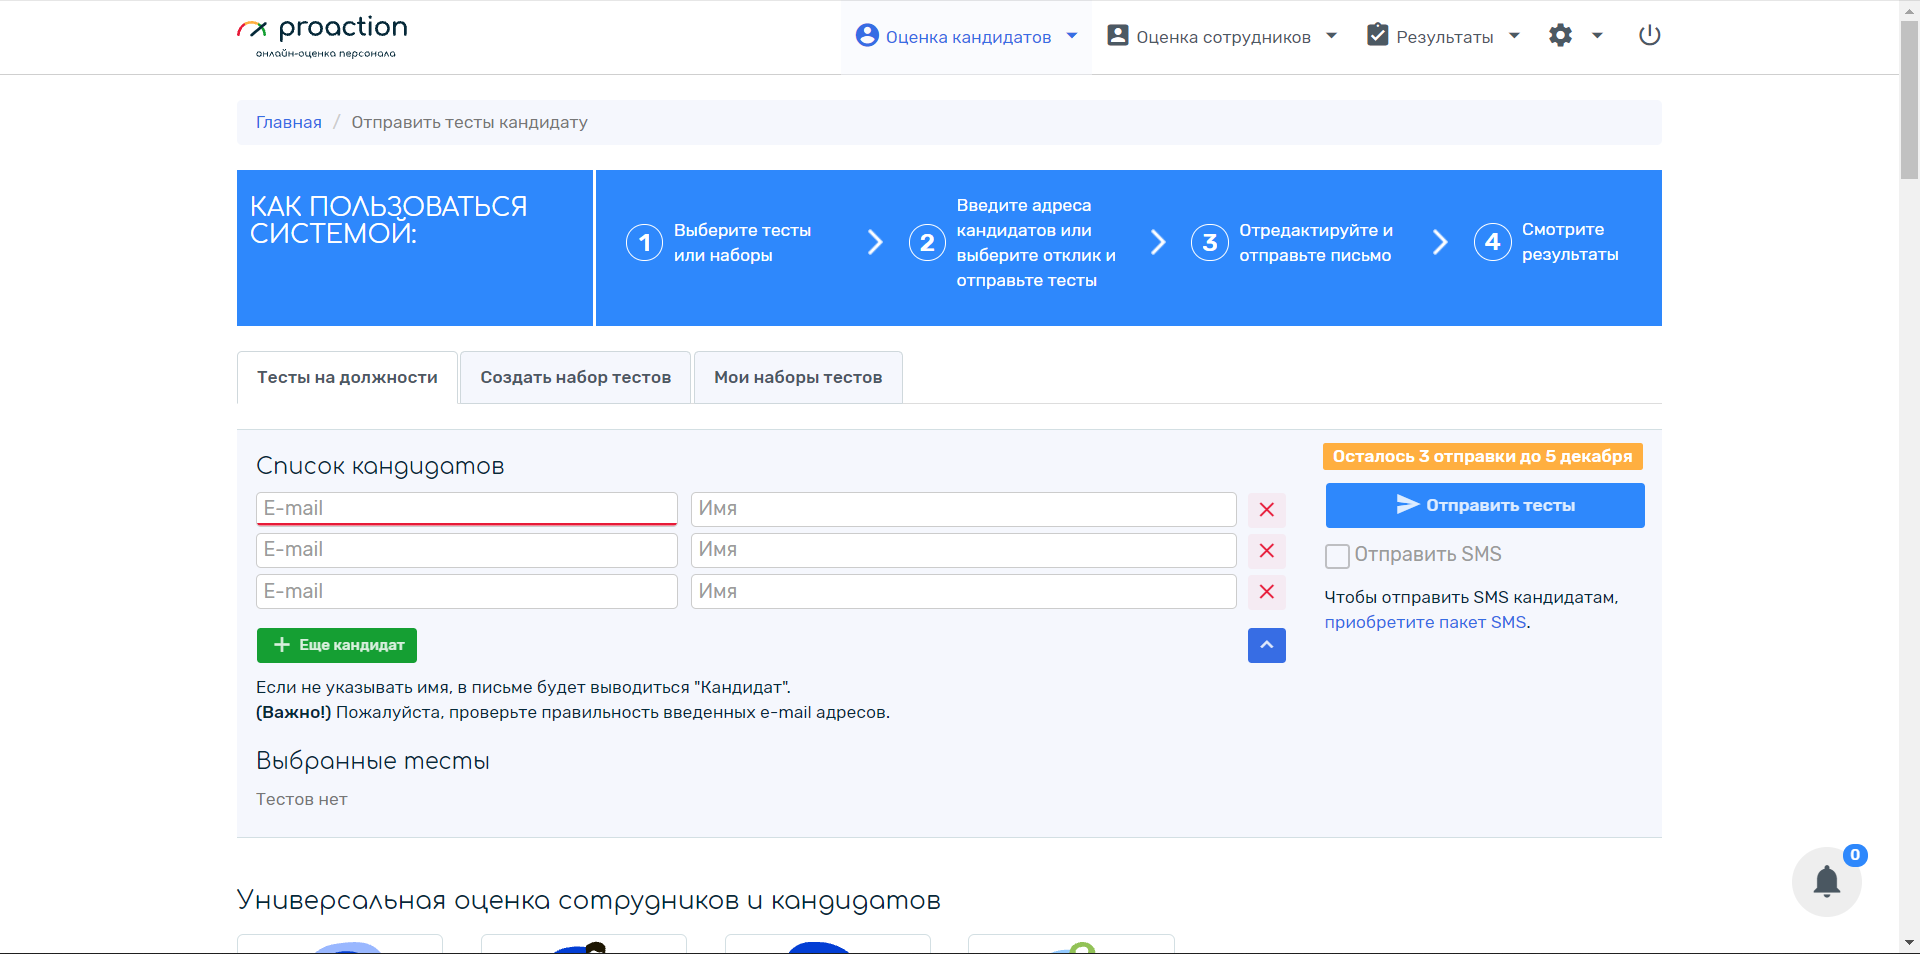Open the notifications bell icon

tap(1827, 882)
